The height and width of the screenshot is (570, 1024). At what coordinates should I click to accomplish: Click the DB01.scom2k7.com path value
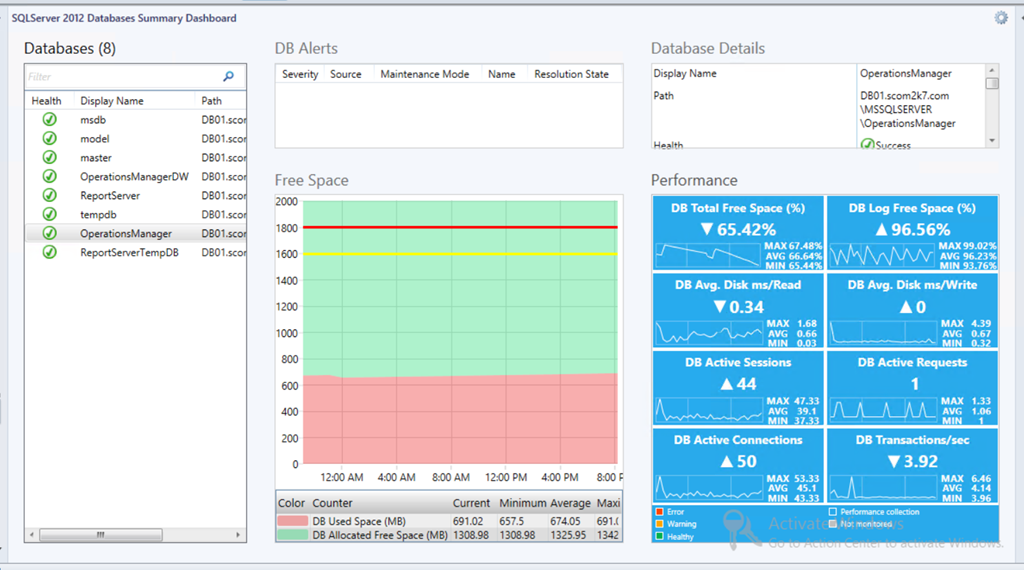[904, 95]
